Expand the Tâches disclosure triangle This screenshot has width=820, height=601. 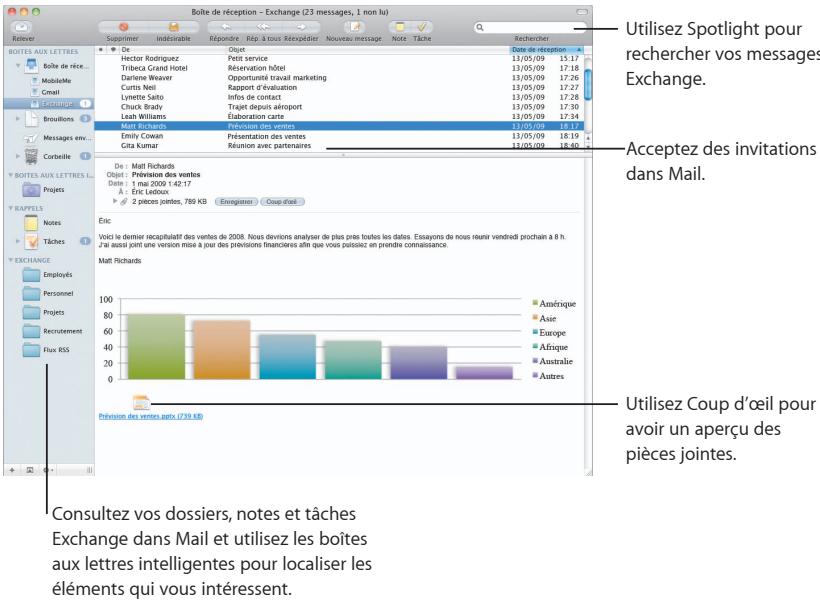18,242
